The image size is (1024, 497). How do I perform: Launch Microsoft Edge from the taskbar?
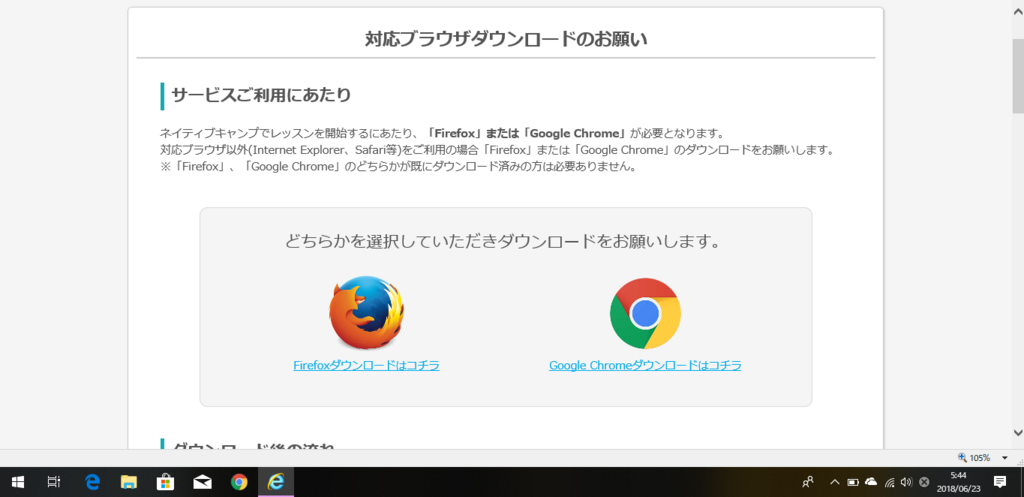pos(92,483)
